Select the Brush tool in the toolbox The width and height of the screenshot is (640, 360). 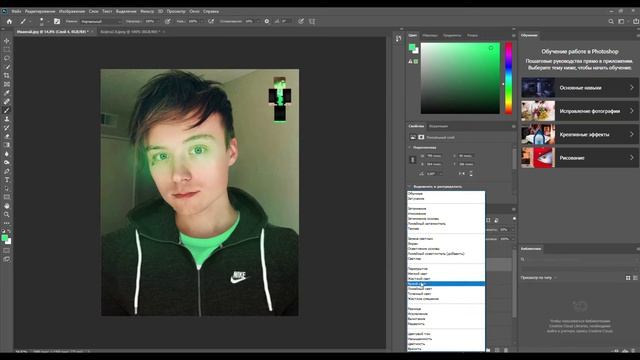[x=7, y=110]
